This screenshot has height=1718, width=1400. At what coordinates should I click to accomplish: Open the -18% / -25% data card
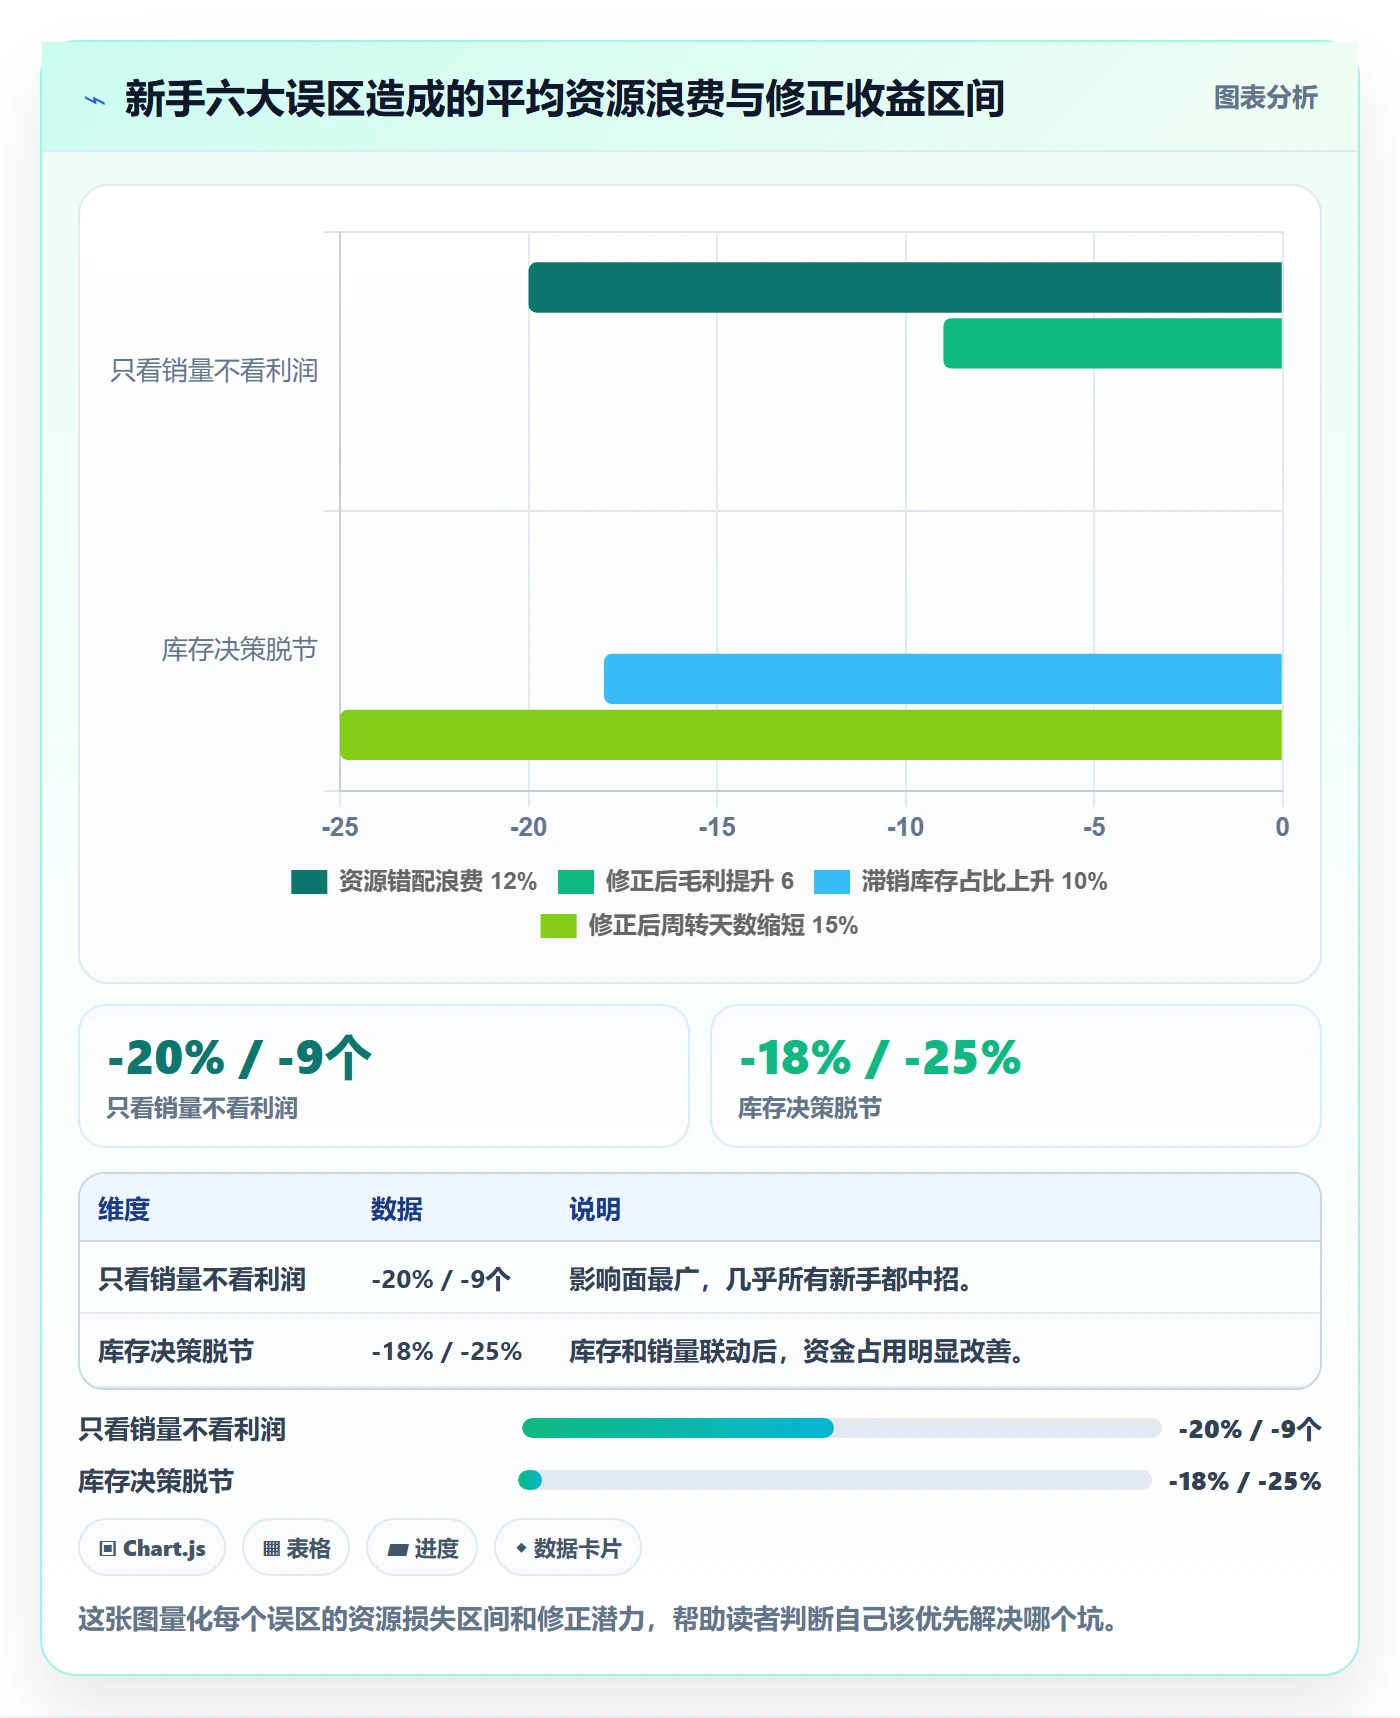coord(1016,1076)
